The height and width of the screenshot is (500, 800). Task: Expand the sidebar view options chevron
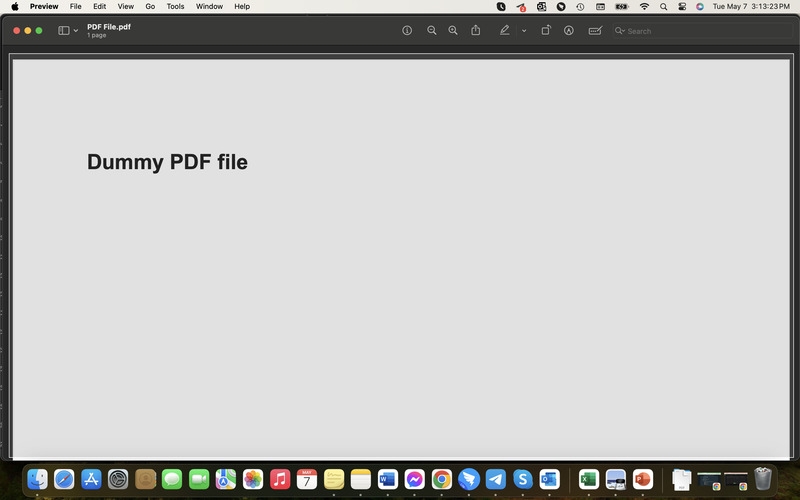[x=76, y=31]
